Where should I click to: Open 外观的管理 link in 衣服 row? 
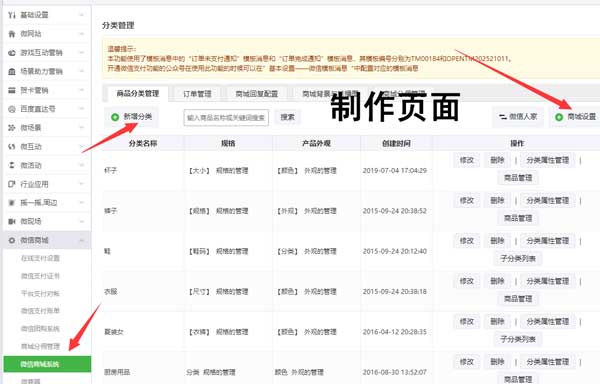320,291
